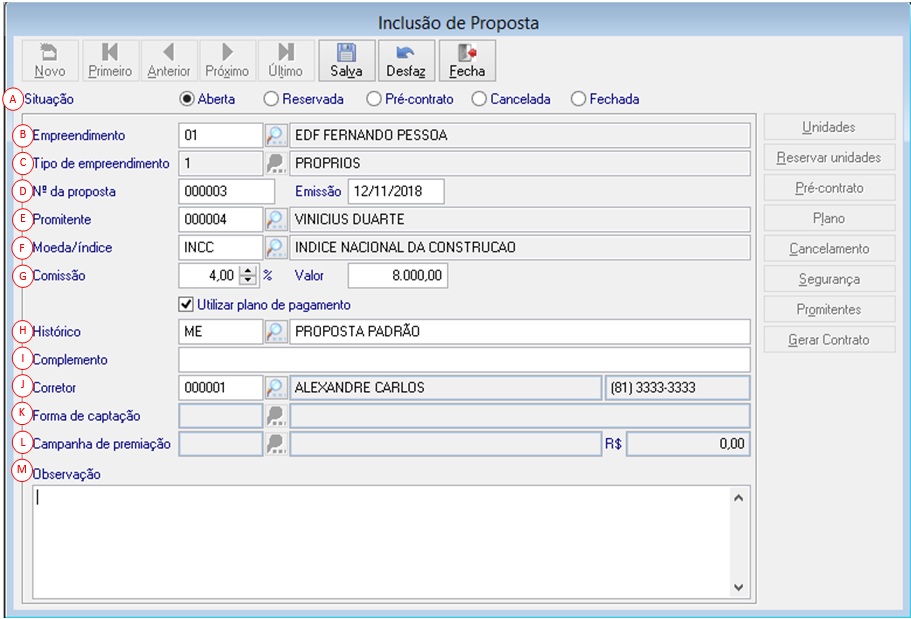Screen dimensions: 911x619
Task: Click the Unidades side button
Action: pyautogui.click(x=829, y=127)
